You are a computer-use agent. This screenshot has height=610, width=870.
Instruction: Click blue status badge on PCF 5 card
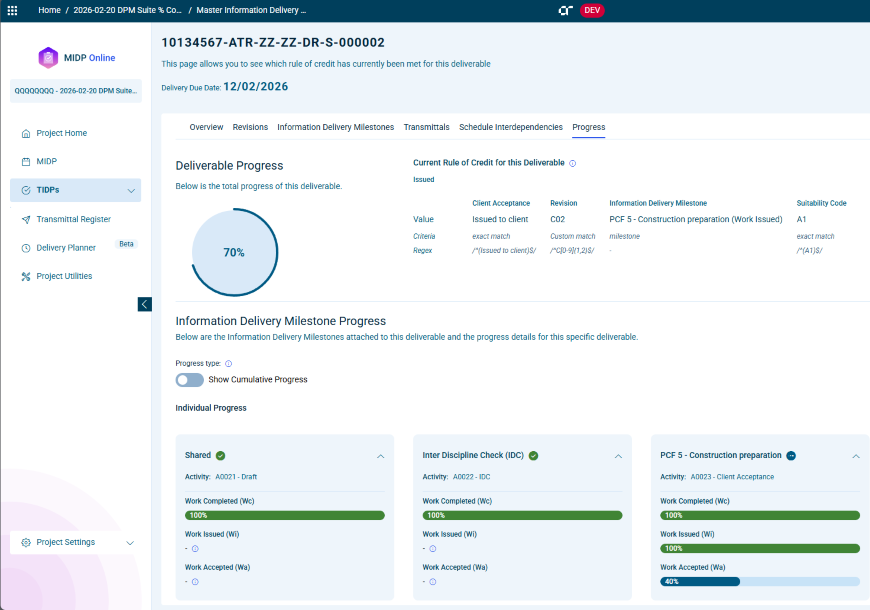(x=791, y=456)
